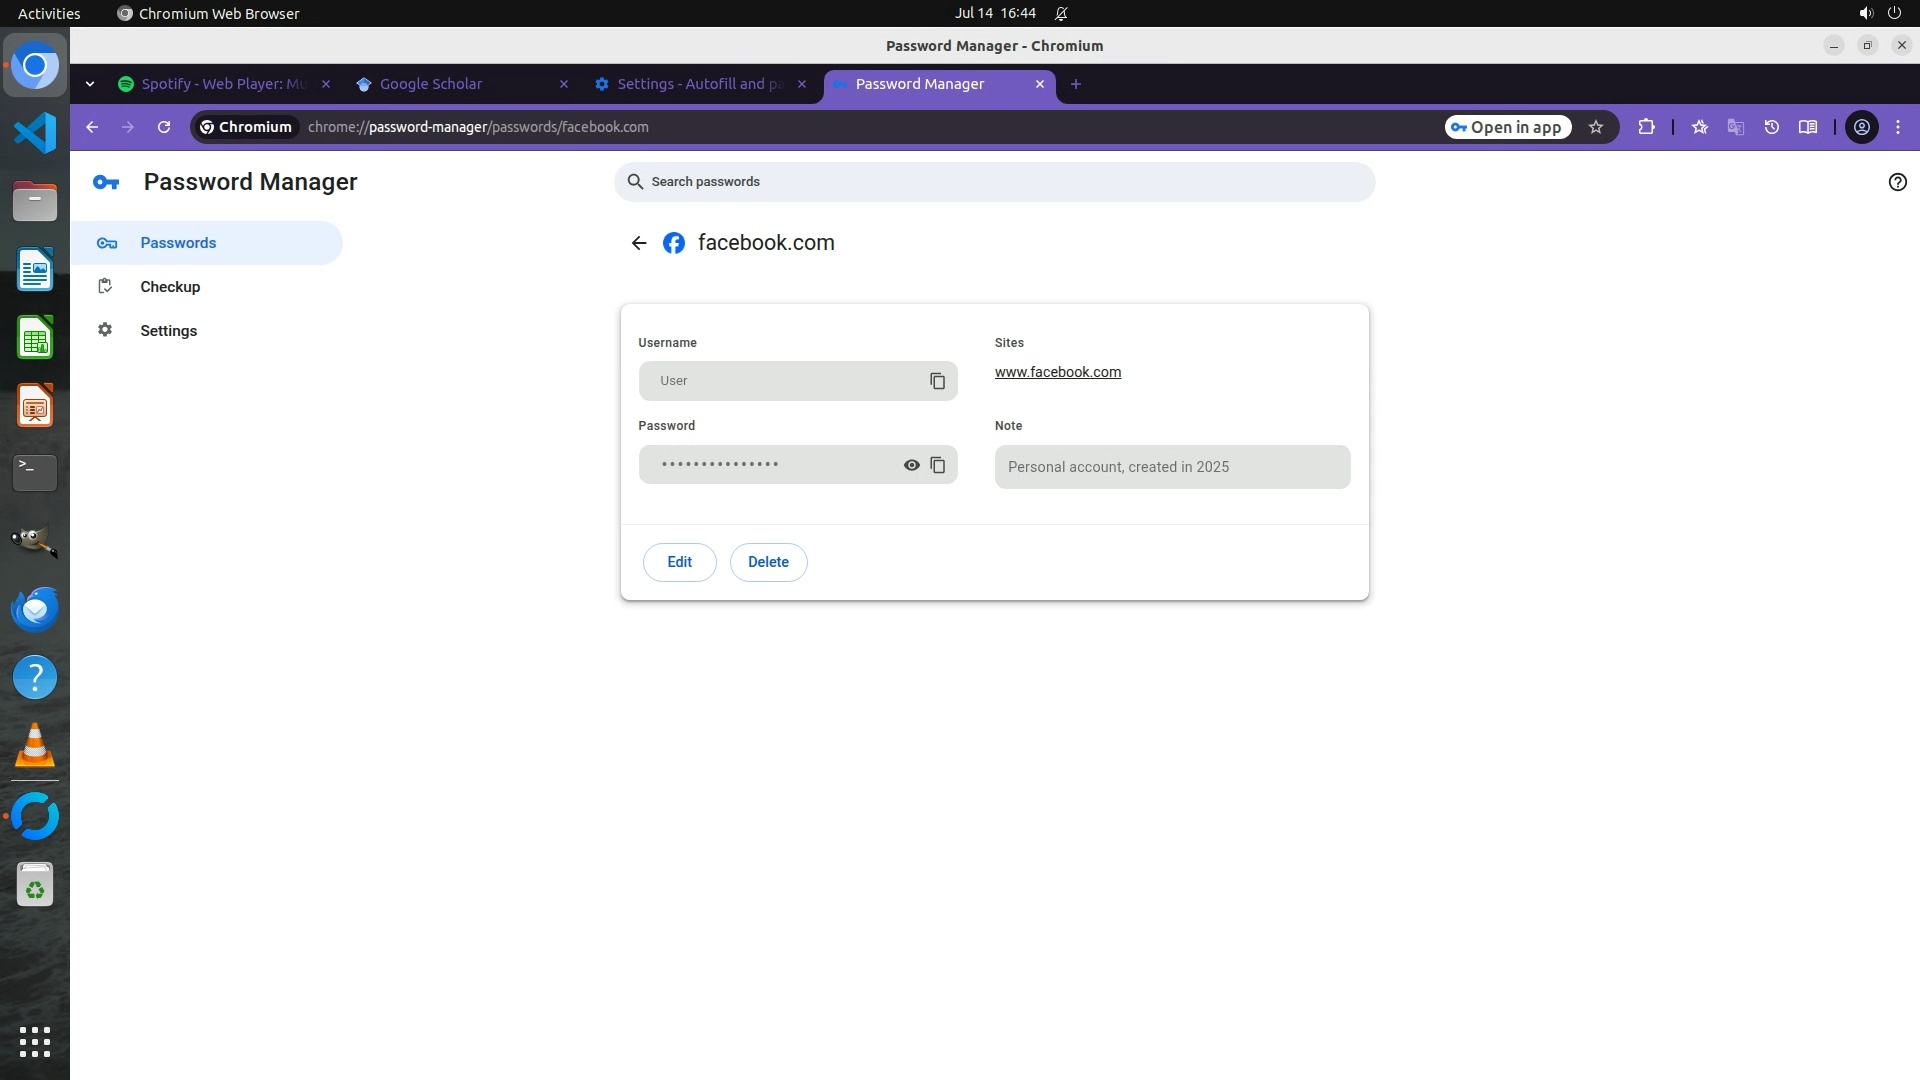Click the Edit button
The image size is (1920, 1080).
click(679, 562)
